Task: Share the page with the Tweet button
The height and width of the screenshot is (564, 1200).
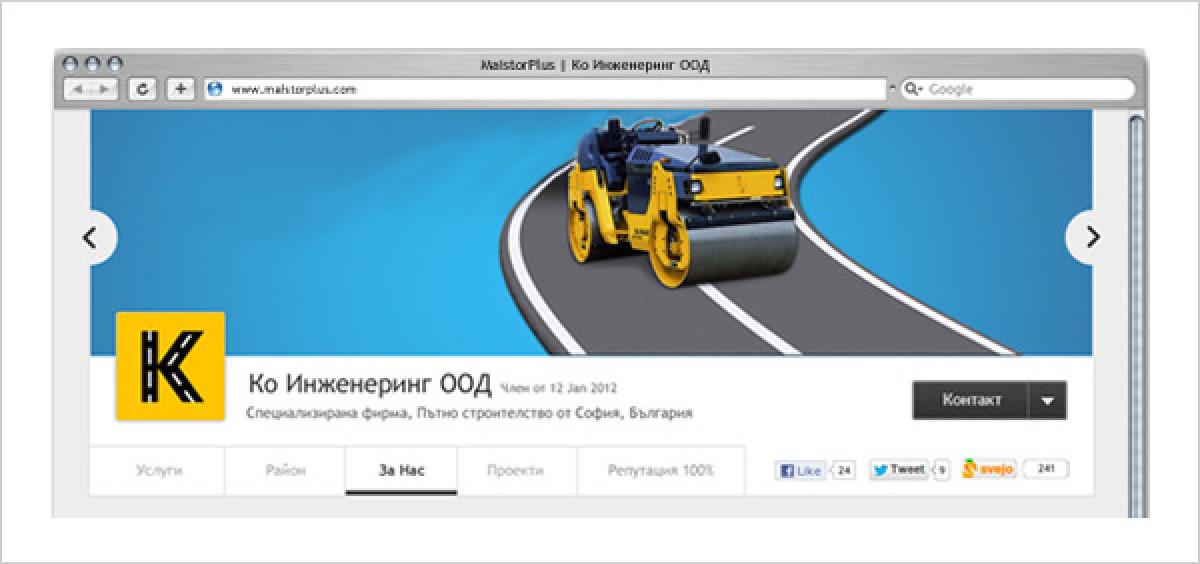Action: point(898,469)
